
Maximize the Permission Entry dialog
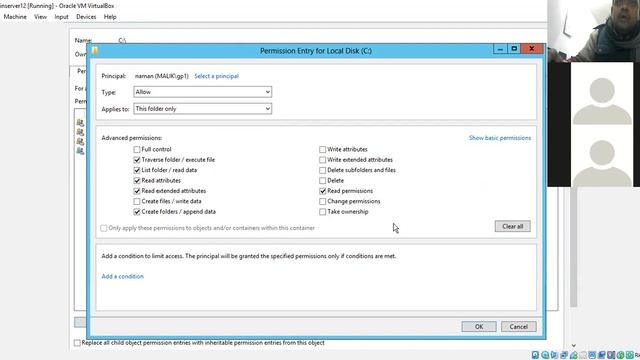[514, 49]
